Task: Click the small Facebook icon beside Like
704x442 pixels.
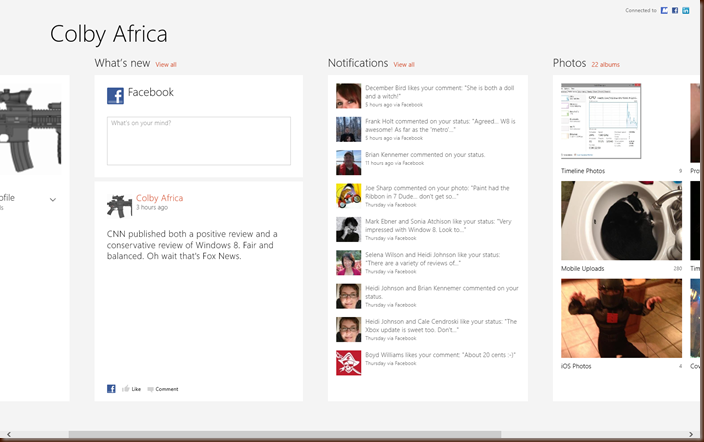Action: pyautogui.click(x=111, y=389)
